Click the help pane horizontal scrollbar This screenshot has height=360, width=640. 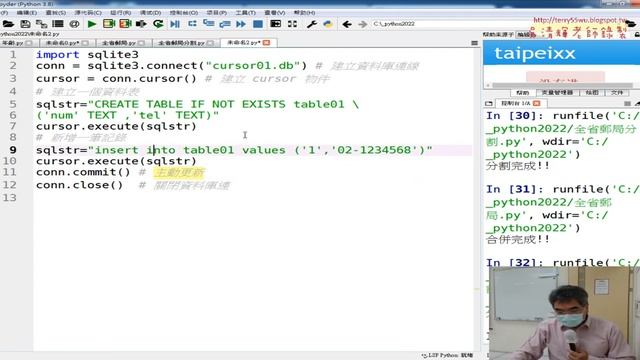tap(562, 86)
